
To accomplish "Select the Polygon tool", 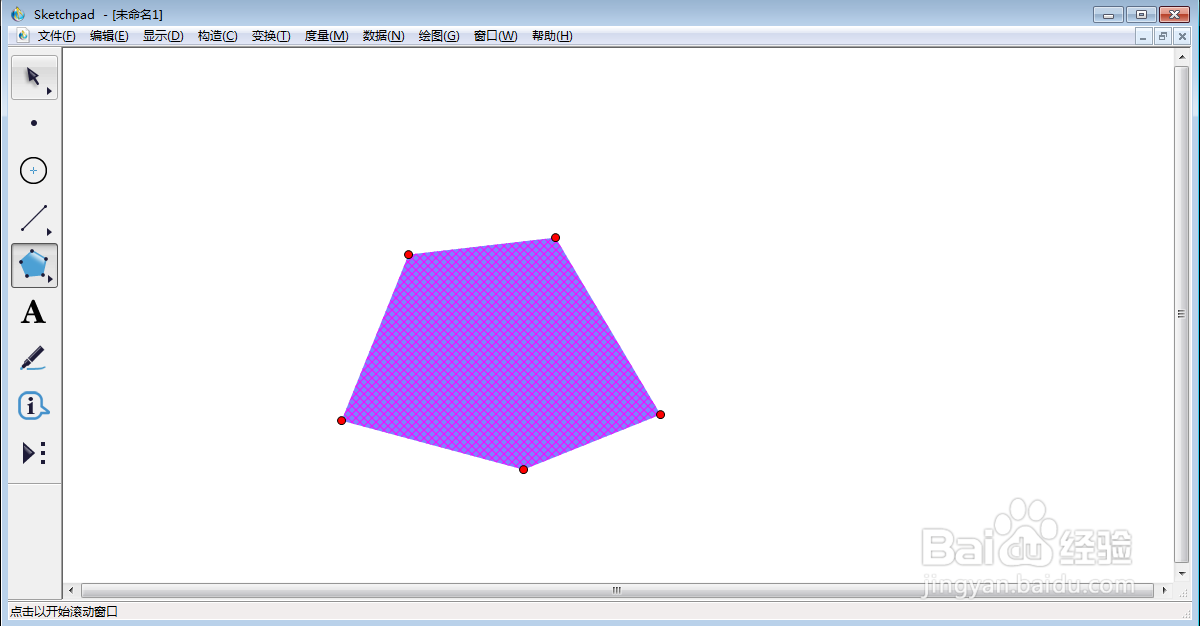I will pos(34,265).
